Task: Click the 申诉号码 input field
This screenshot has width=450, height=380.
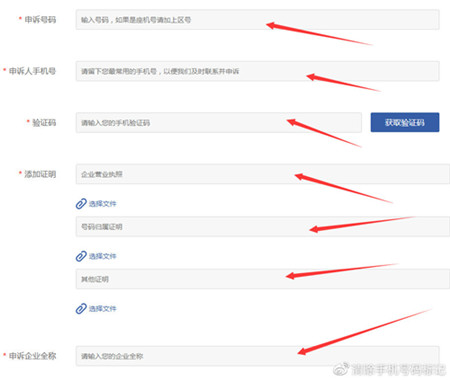Action: click(x=257, y=20)
